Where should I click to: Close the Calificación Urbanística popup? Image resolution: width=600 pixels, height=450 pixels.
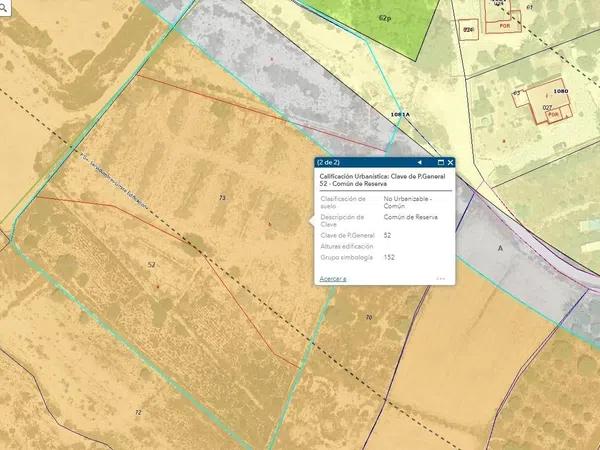tap(450, 162)
